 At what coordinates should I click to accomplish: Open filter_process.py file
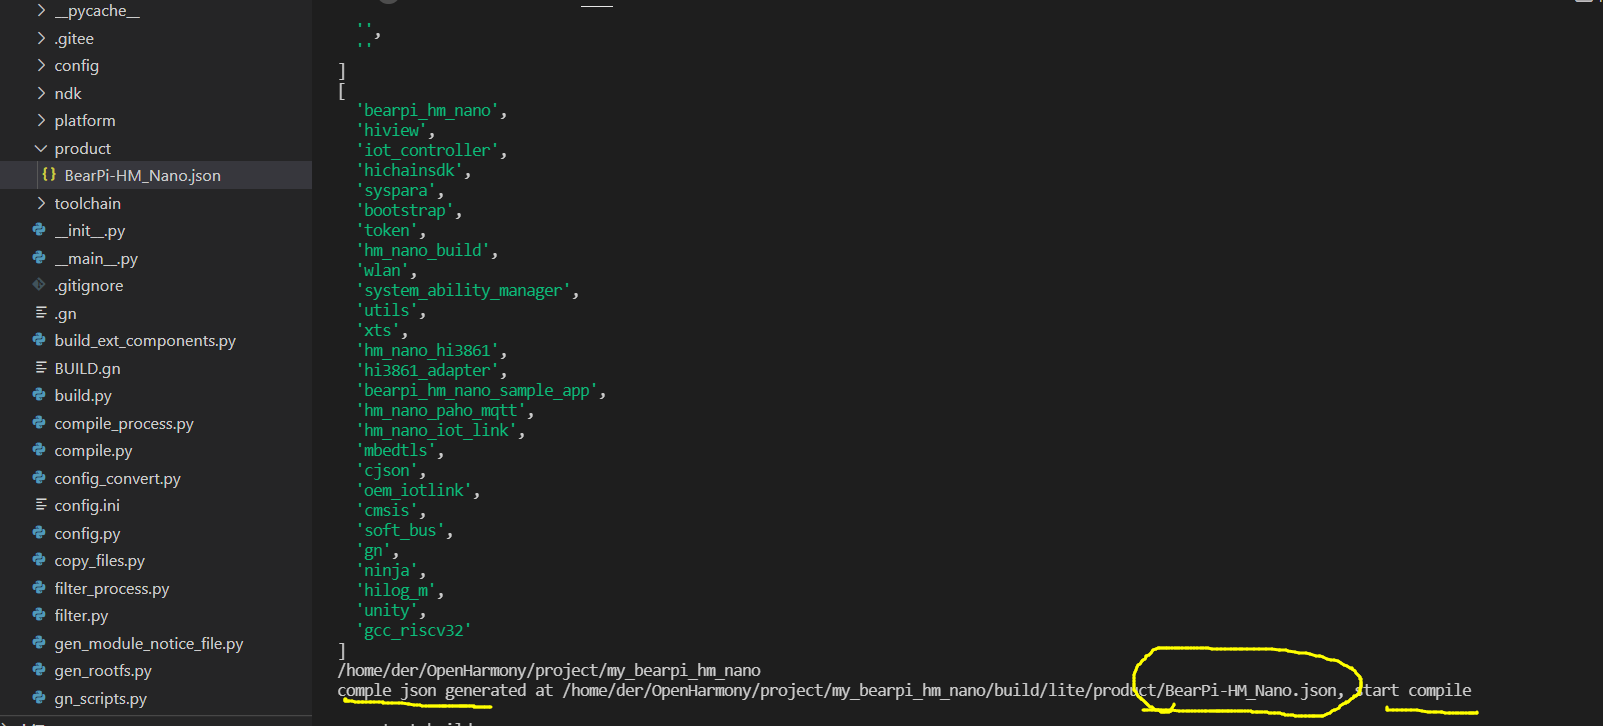112,589
